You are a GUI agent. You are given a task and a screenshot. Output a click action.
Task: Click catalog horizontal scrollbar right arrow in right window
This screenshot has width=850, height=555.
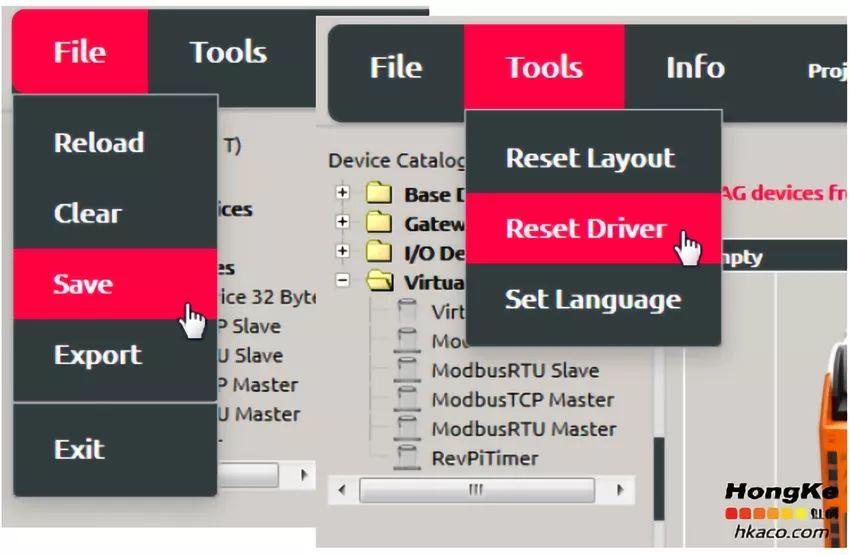click(620, 490)
